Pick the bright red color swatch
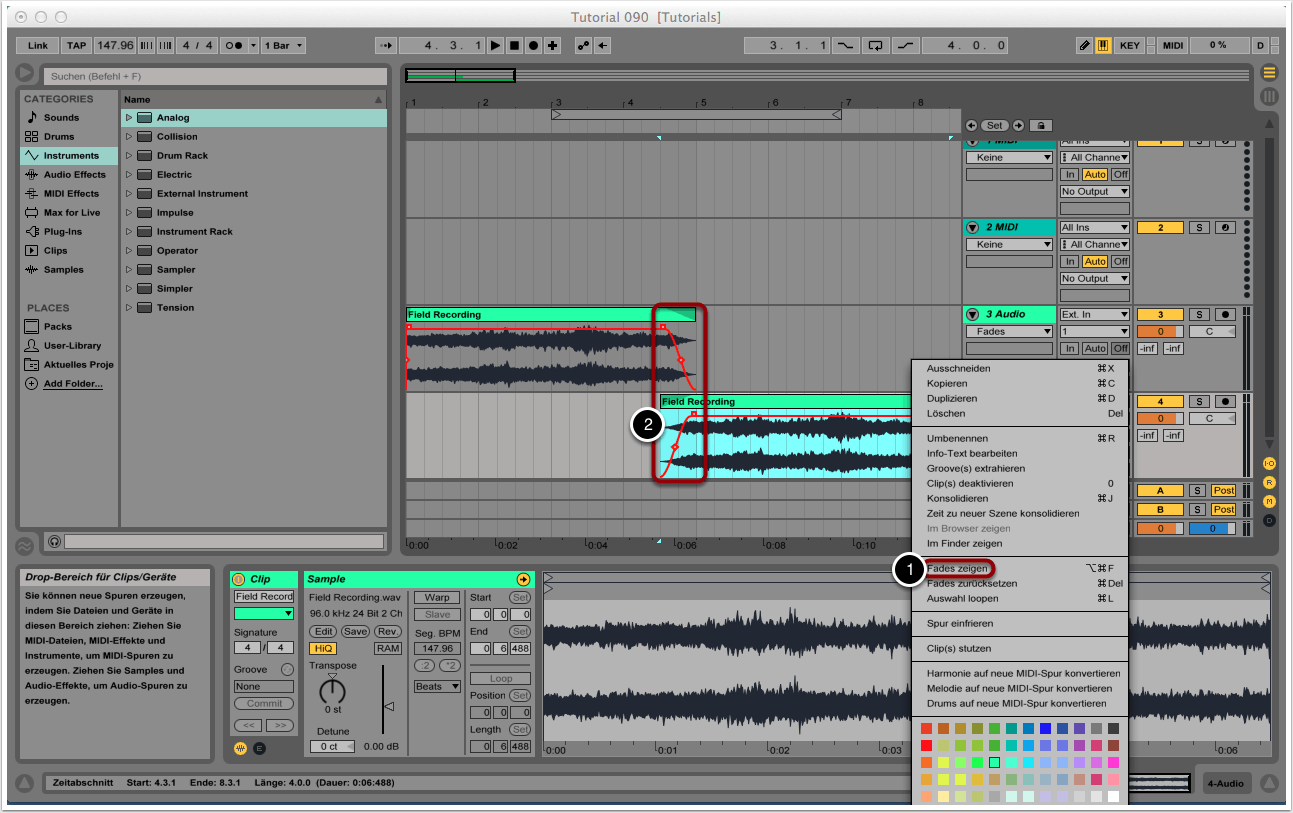Image resolution: width=1293 pixels, height=813 pixels. 927,745
